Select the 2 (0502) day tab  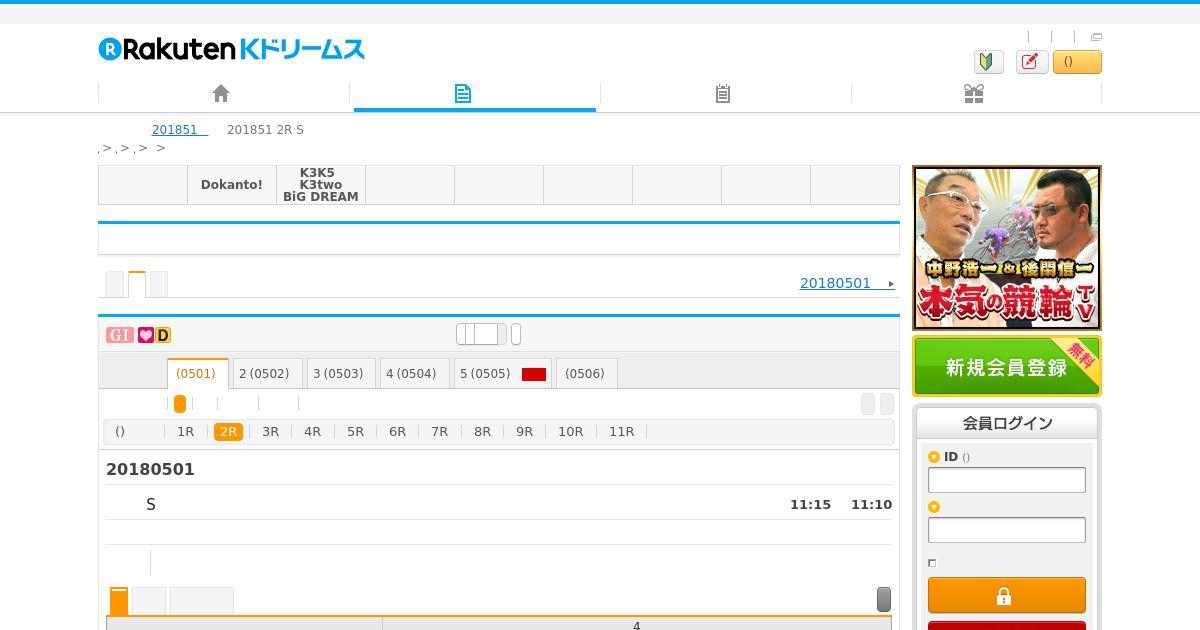coord(267,373)
